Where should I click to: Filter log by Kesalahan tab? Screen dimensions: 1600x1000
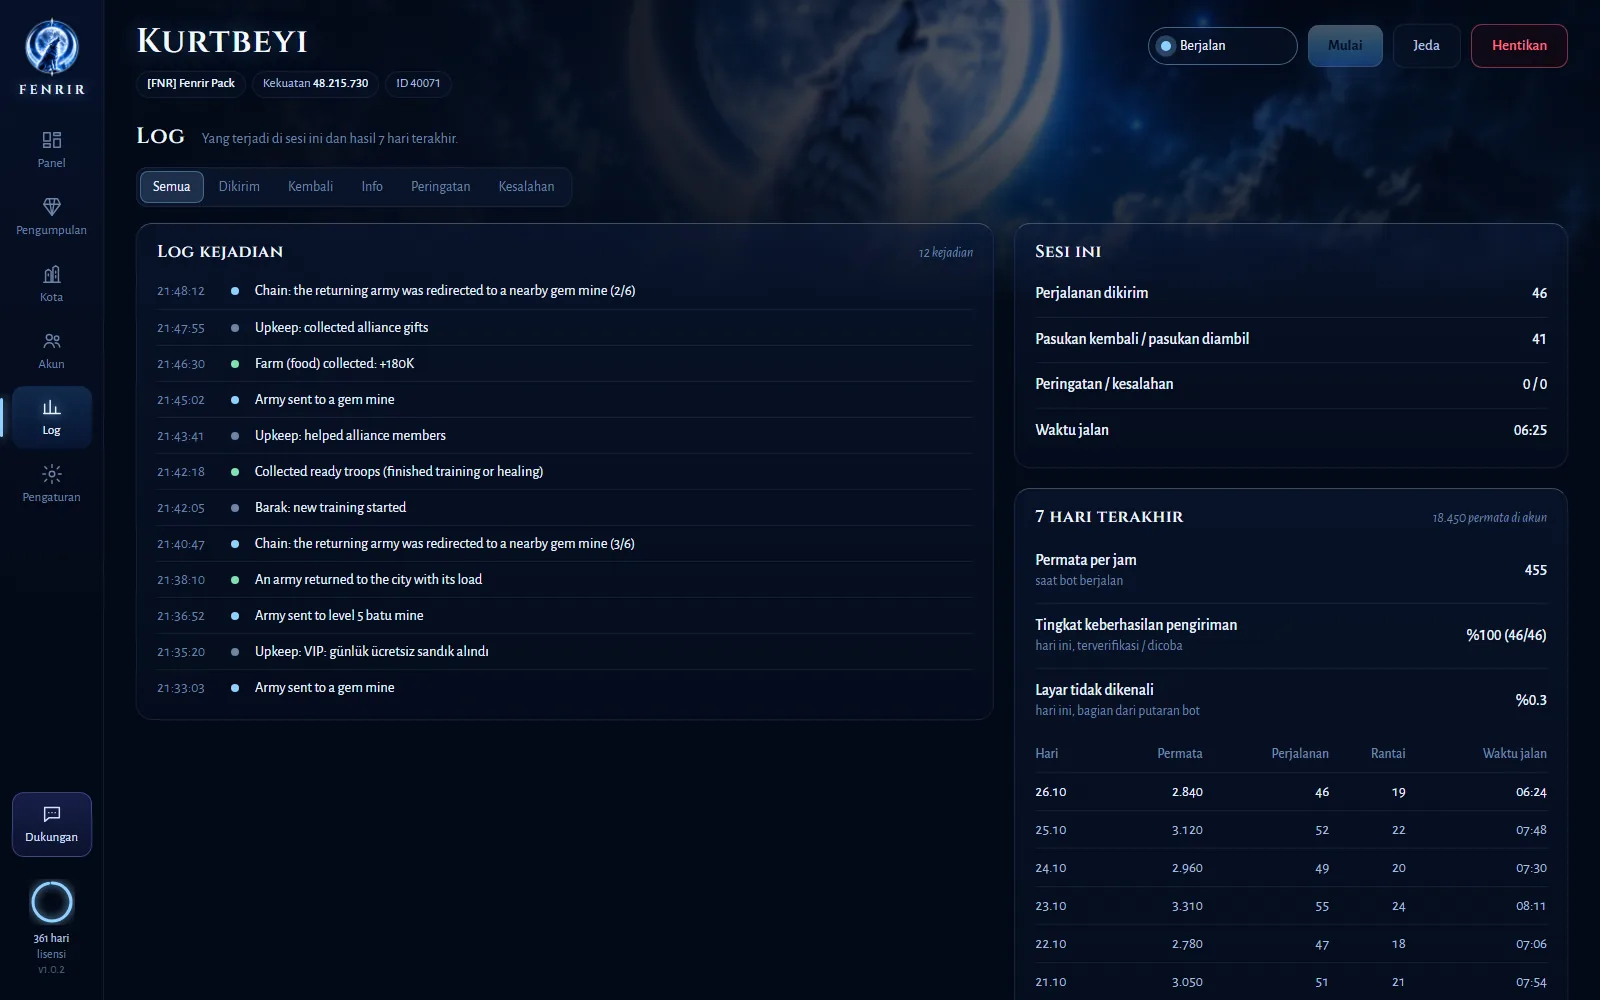click(x=526, y=187)
